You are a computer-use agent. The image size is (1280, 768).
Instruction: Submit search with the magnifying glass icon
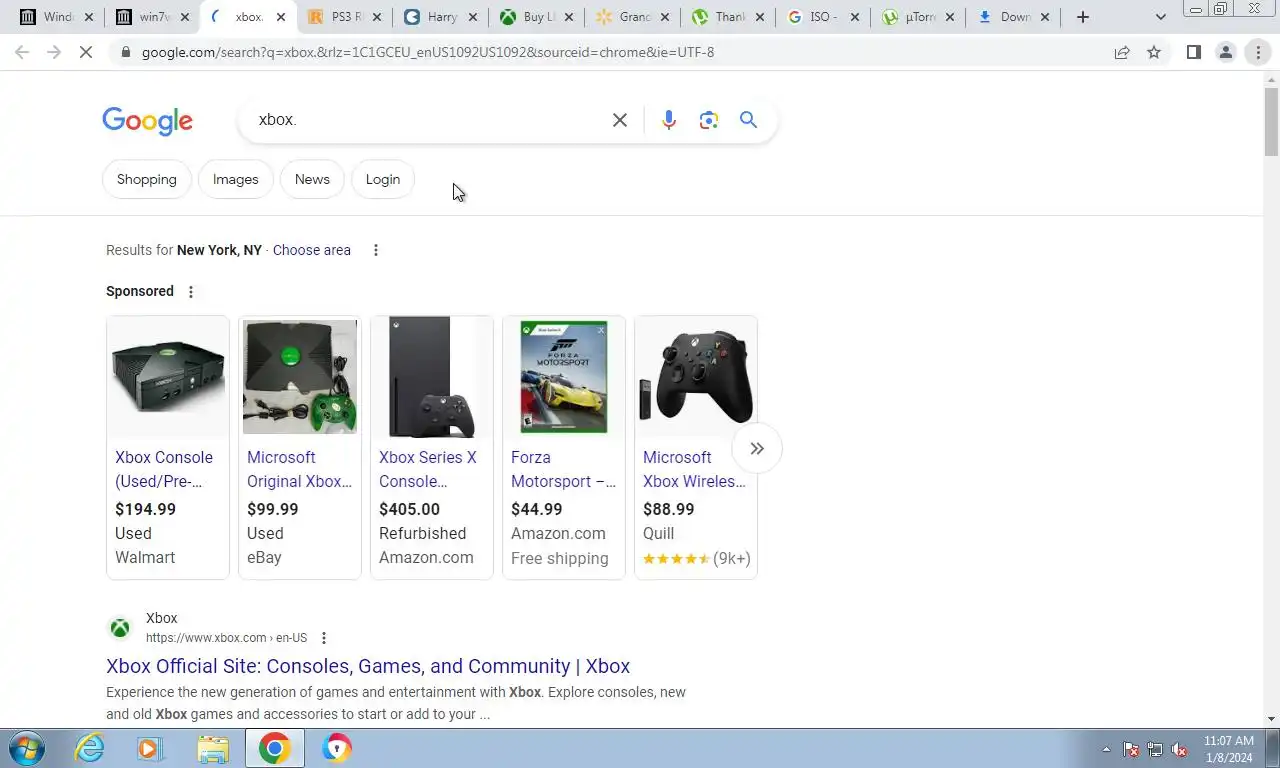[x=748, y=120]
